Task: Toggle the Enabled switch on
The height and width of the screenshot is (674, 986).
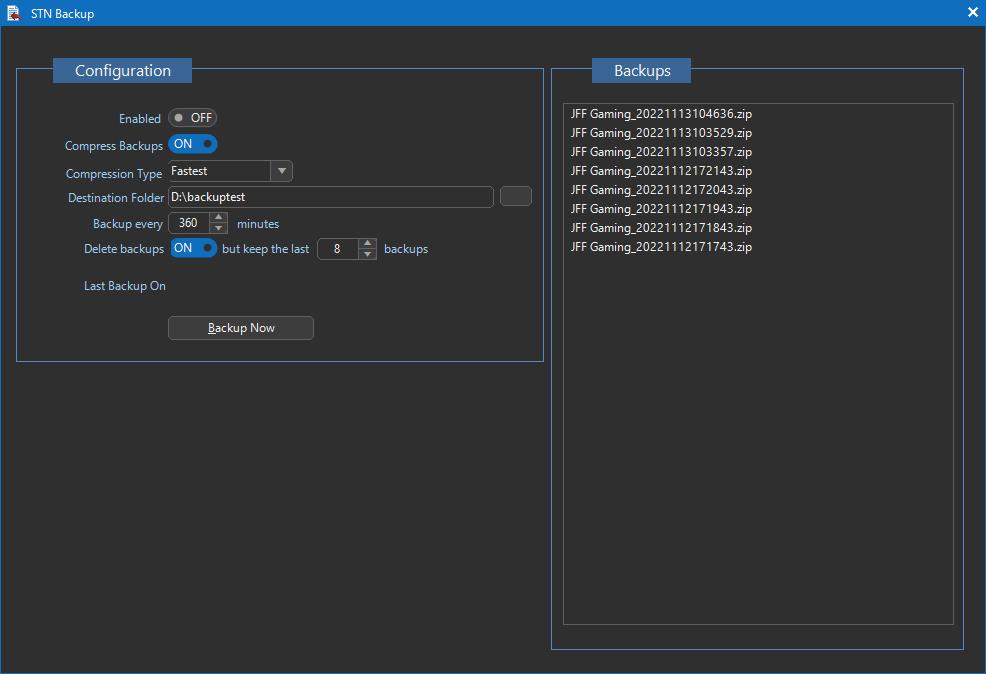Action: coord(192,118)
